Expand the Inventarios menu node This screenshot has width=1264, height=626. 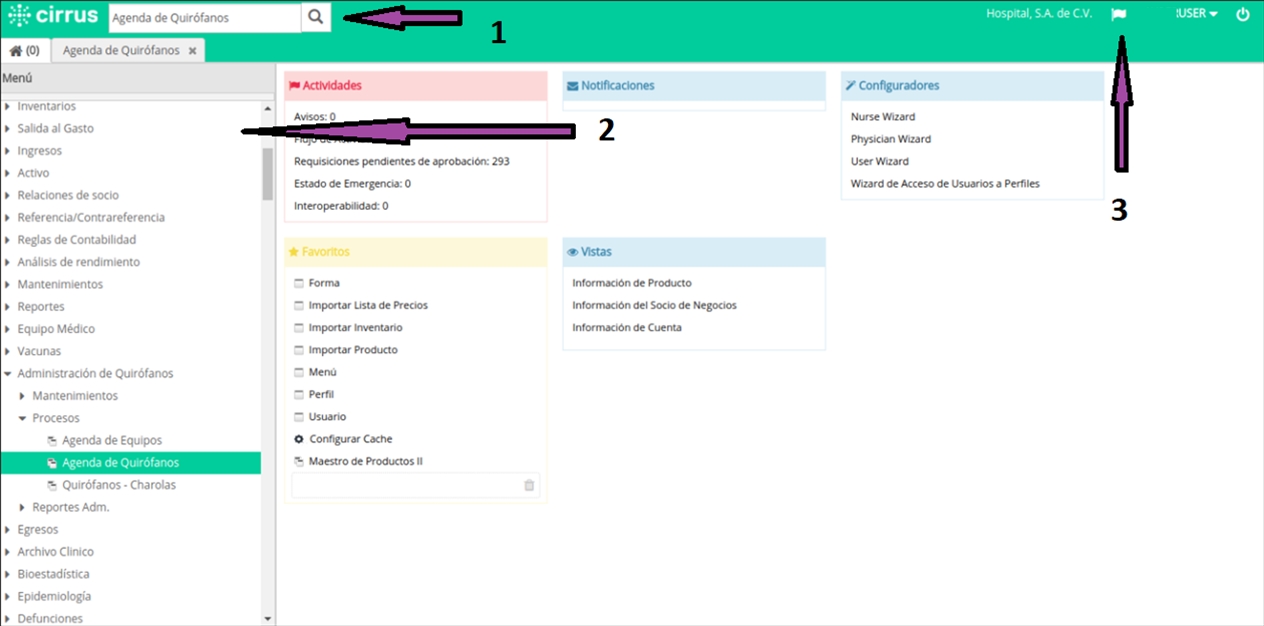[7, 106]
